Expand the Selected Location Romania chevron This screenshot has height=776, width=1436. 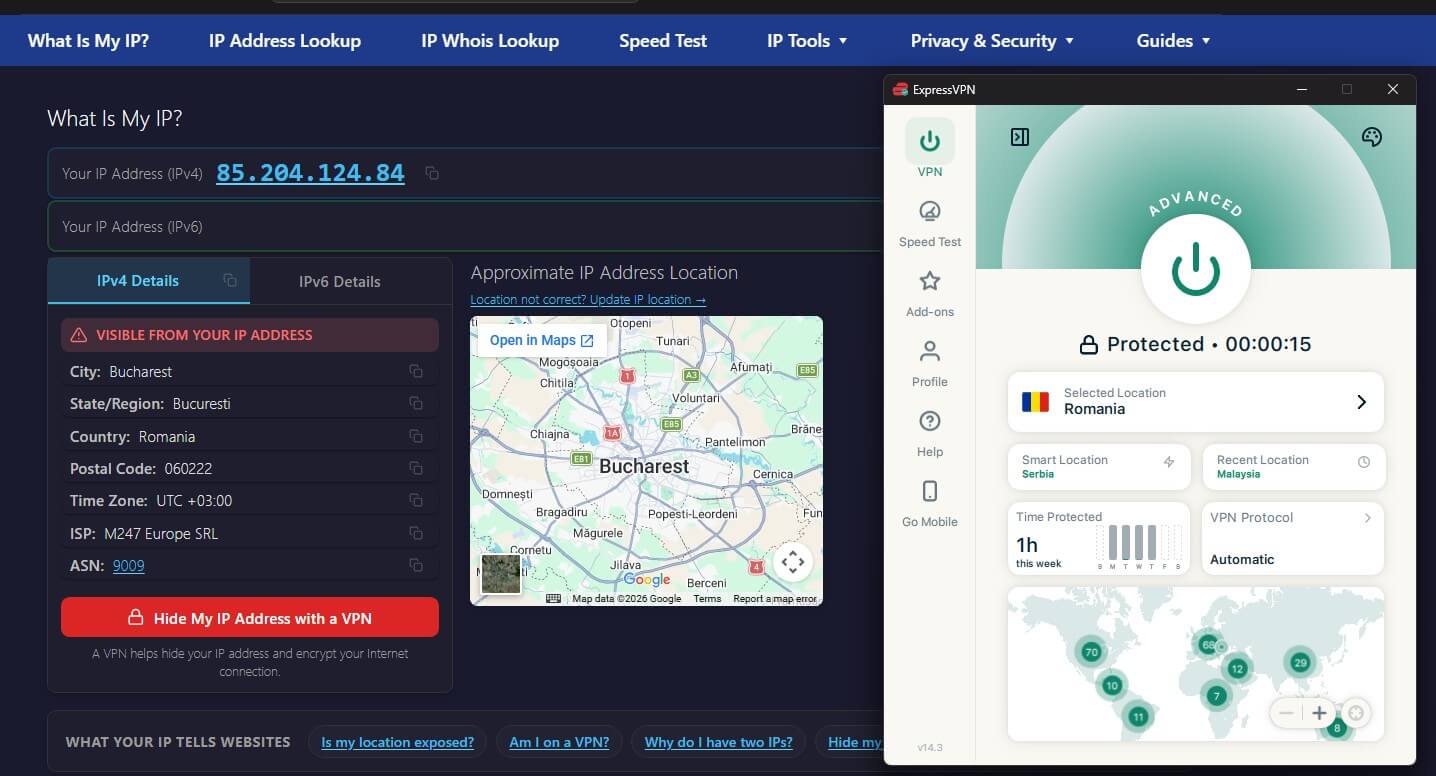1361,402
